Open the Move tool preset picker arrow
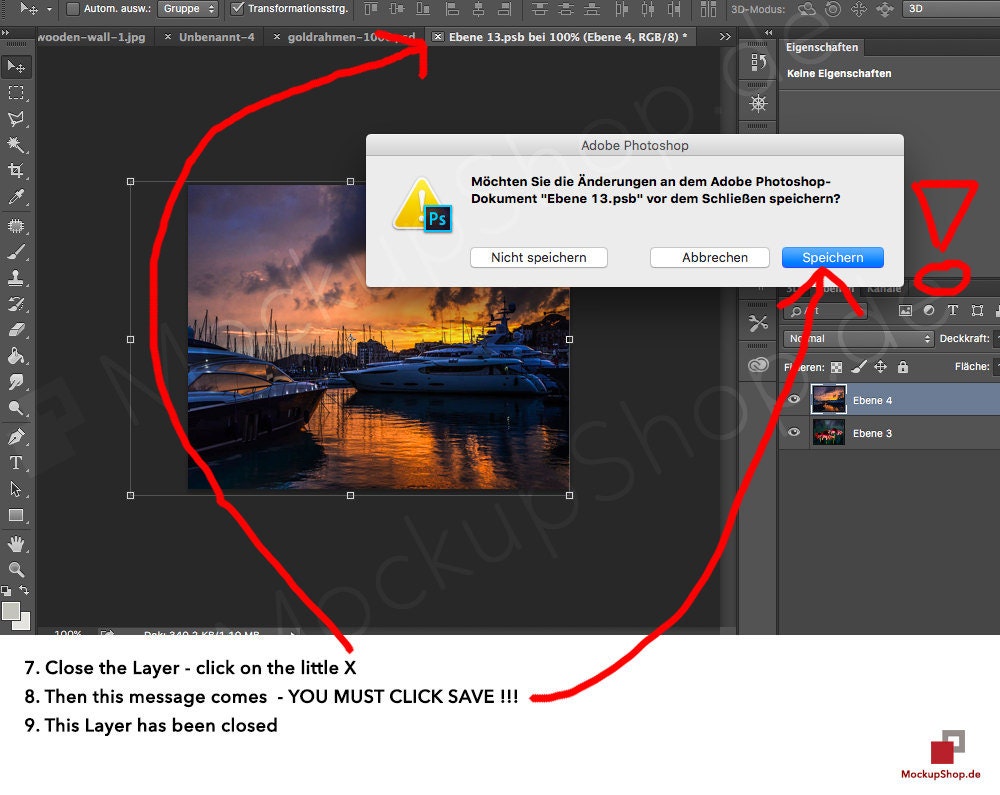1000x795 pixels. coord(49,10)
